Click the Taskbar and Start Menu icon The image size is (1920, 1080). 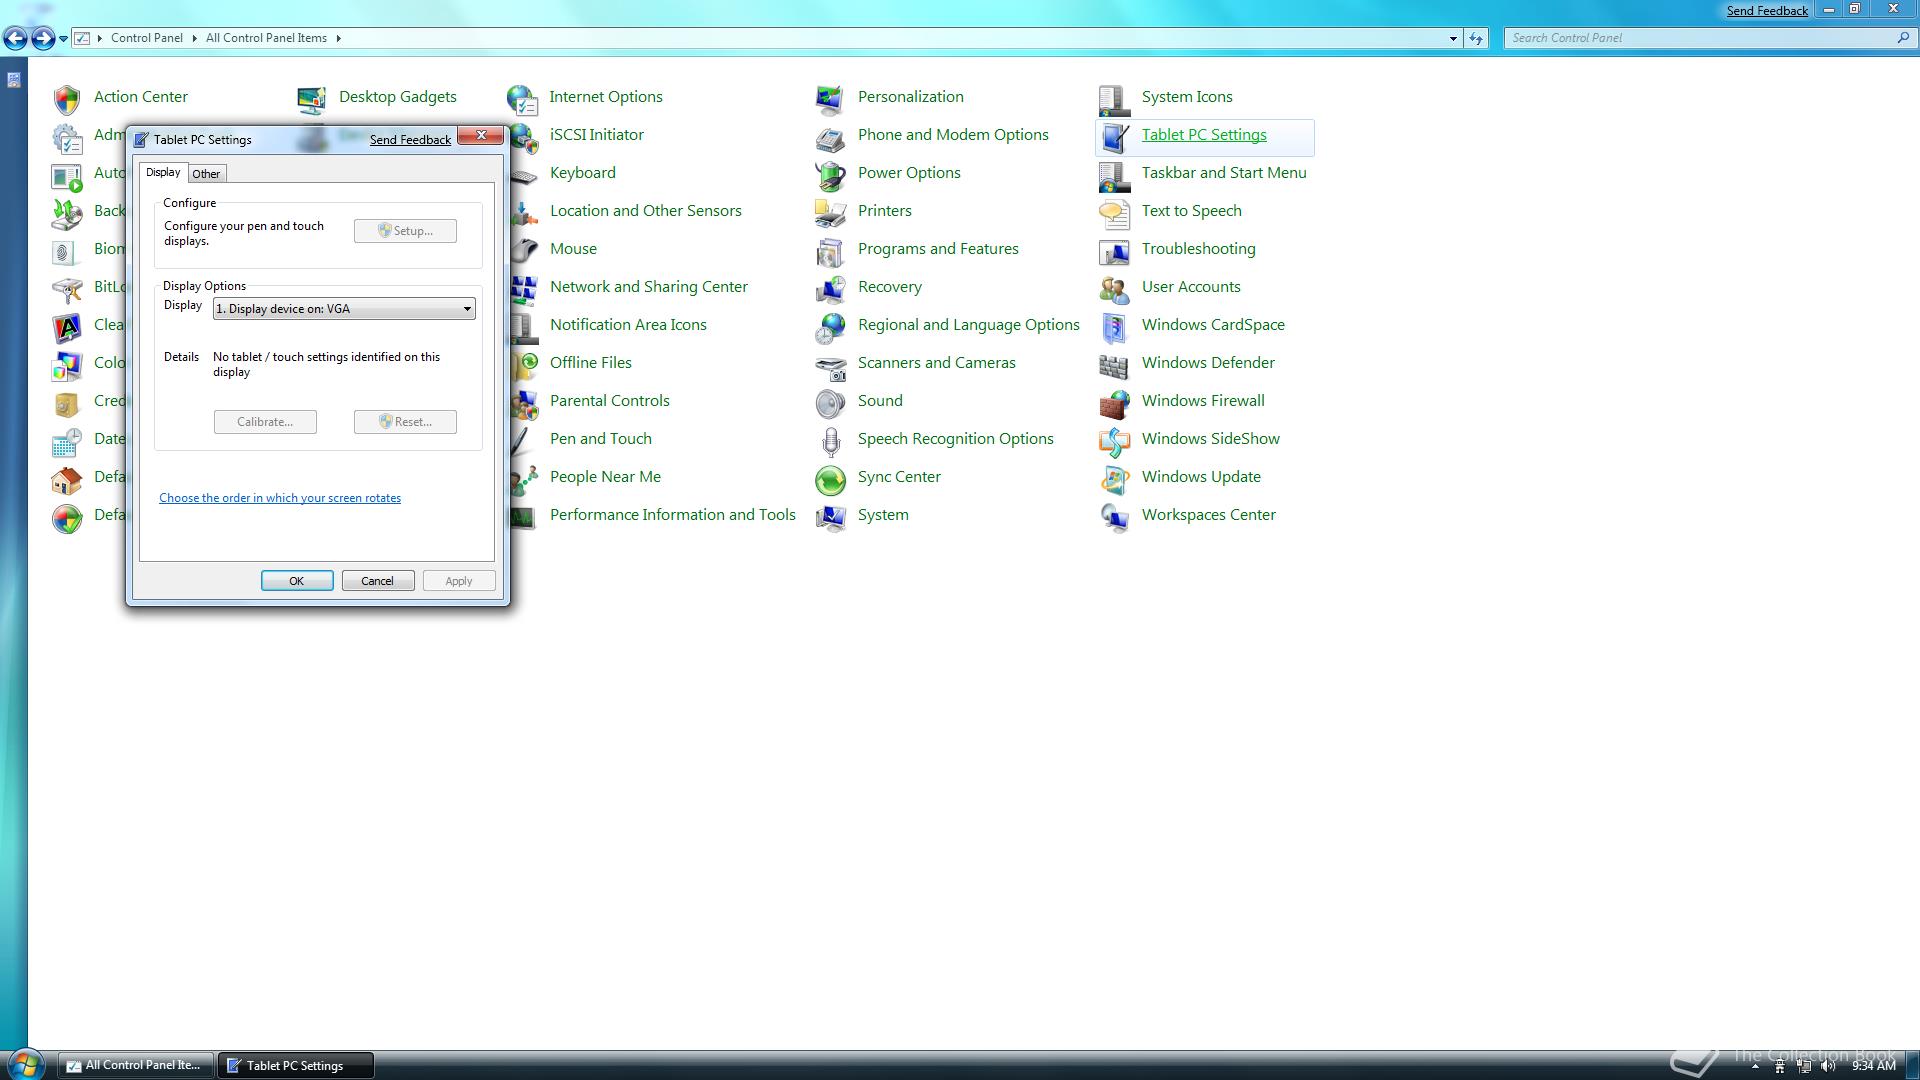(x=1114, y=175)
